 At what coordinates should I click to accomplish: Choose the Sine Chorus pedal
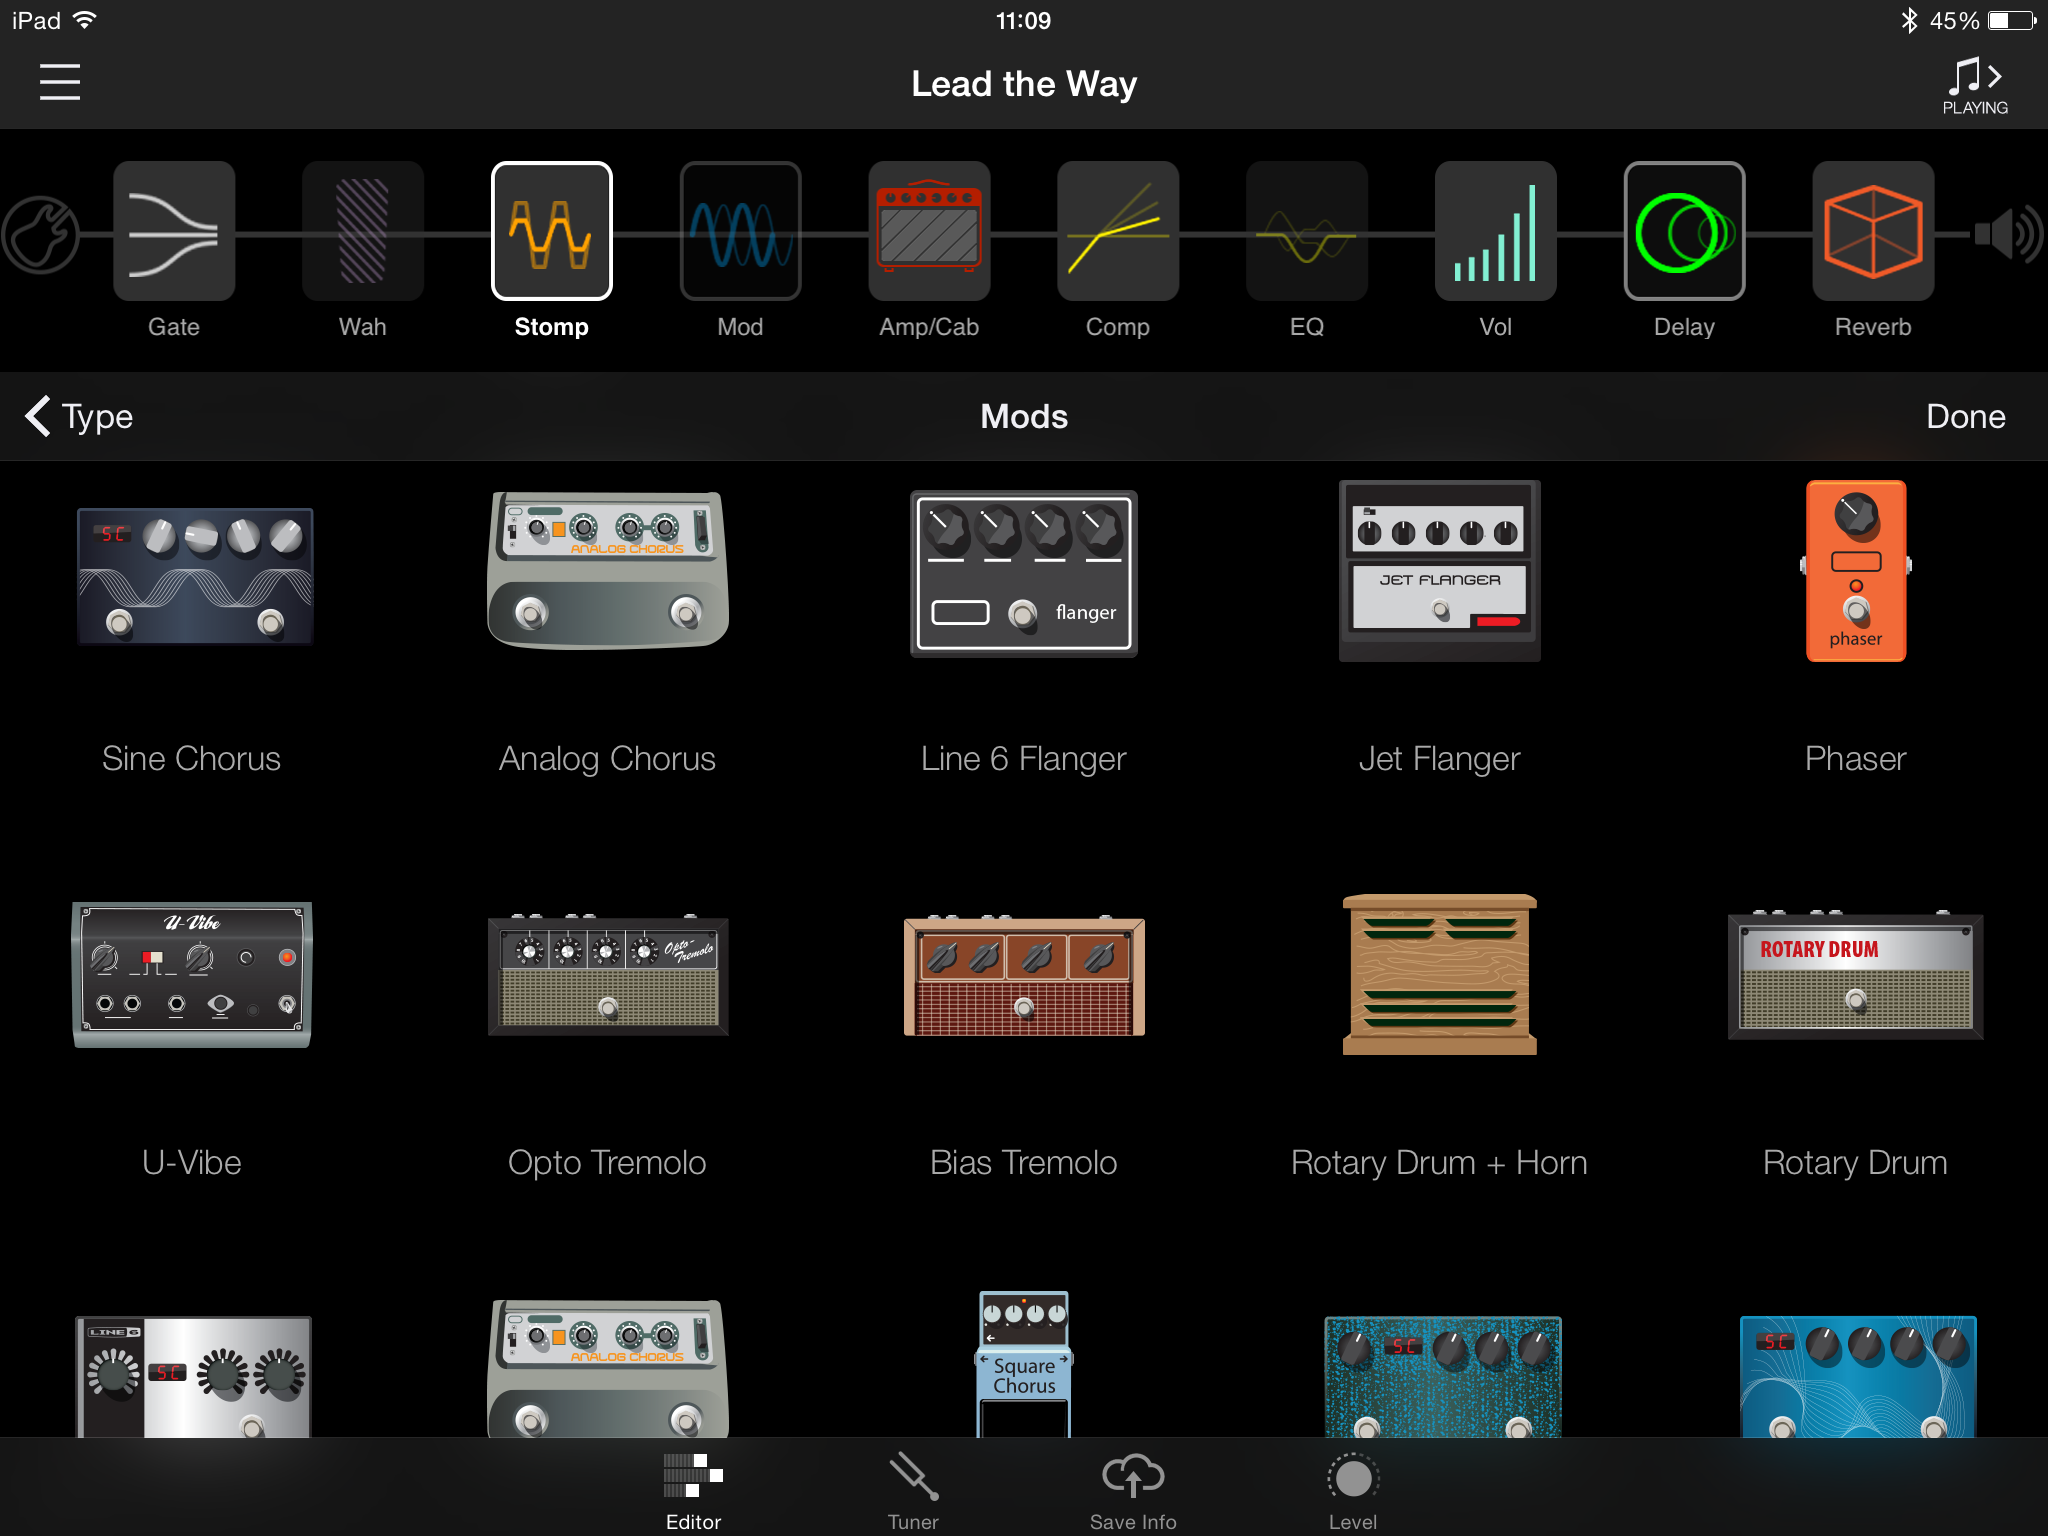point(195,575)
